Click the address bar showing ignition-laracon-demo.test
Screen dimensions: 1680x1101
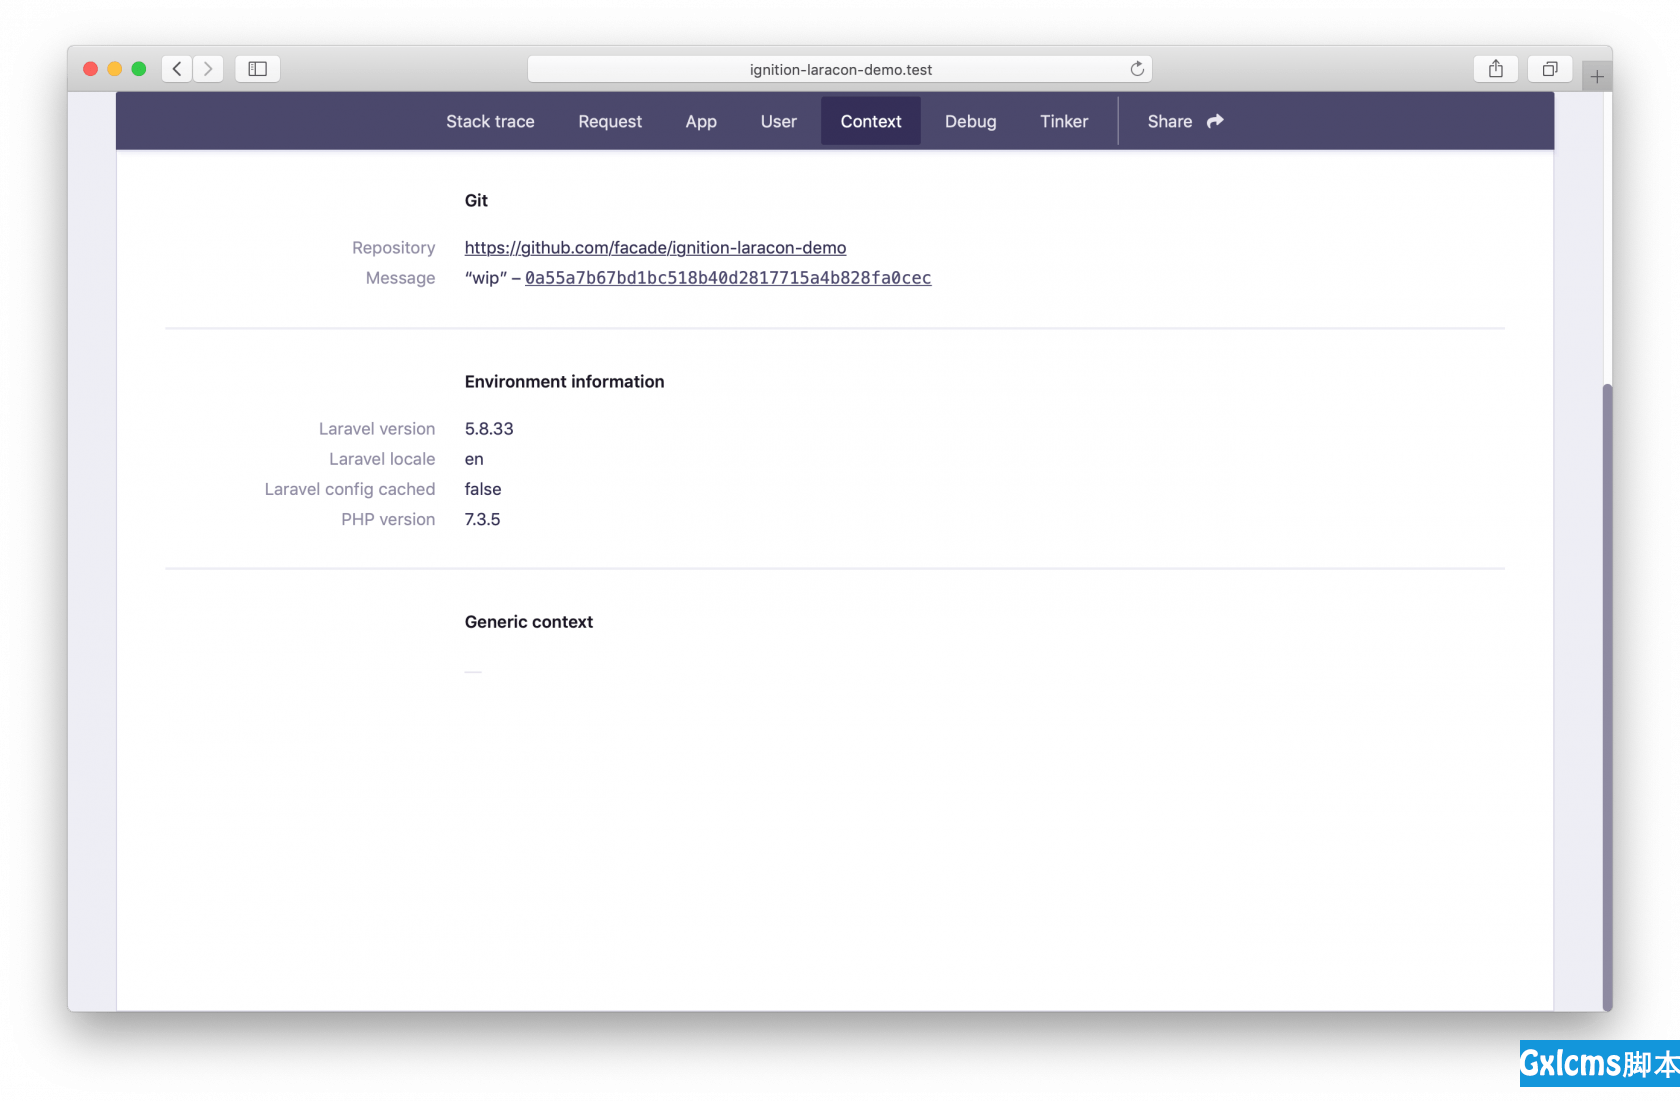click(840, 69)
